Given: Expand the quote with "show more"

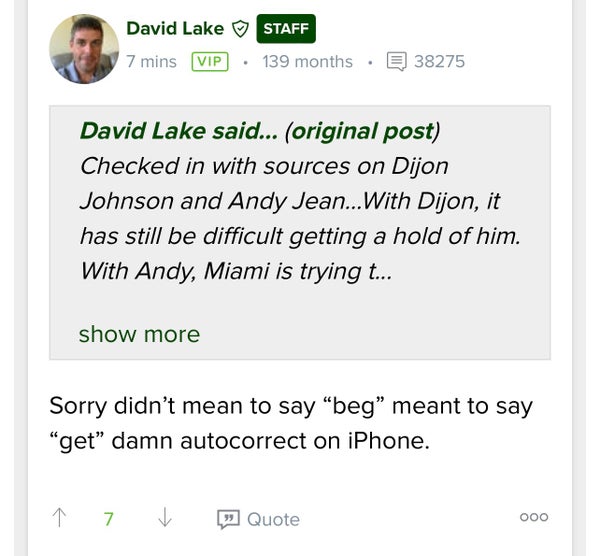Looking at the screenshot, I should 139,334.
